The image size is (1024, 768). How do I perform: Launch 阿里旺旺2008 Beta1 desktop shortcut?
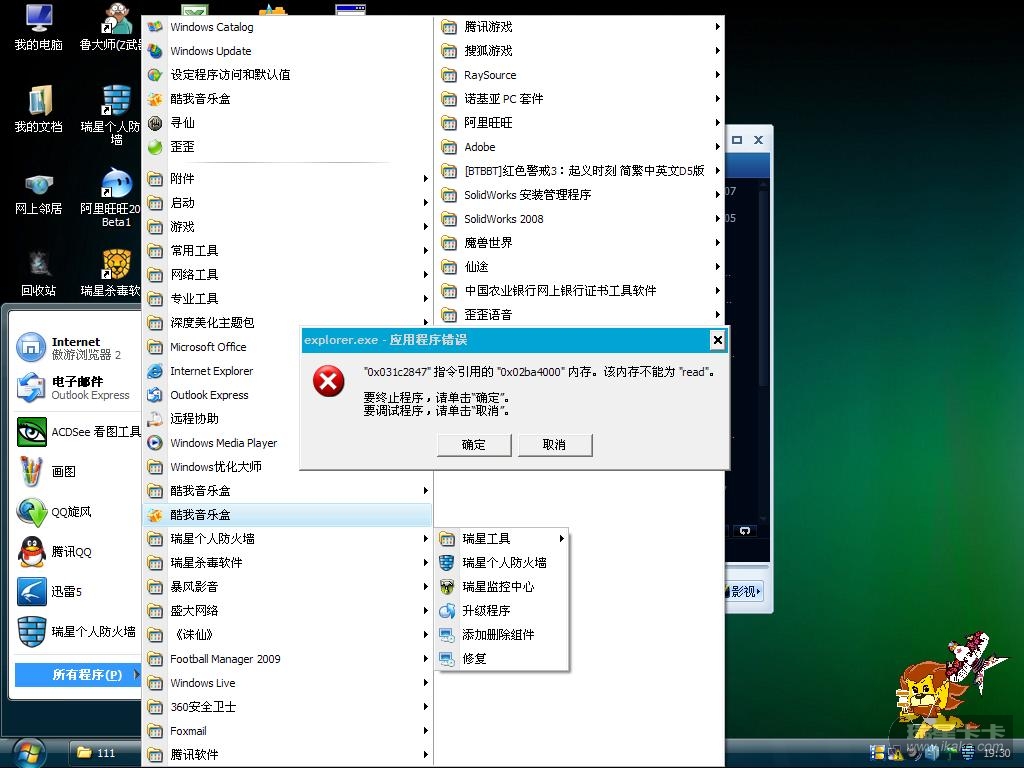click(x=111, y=198)
